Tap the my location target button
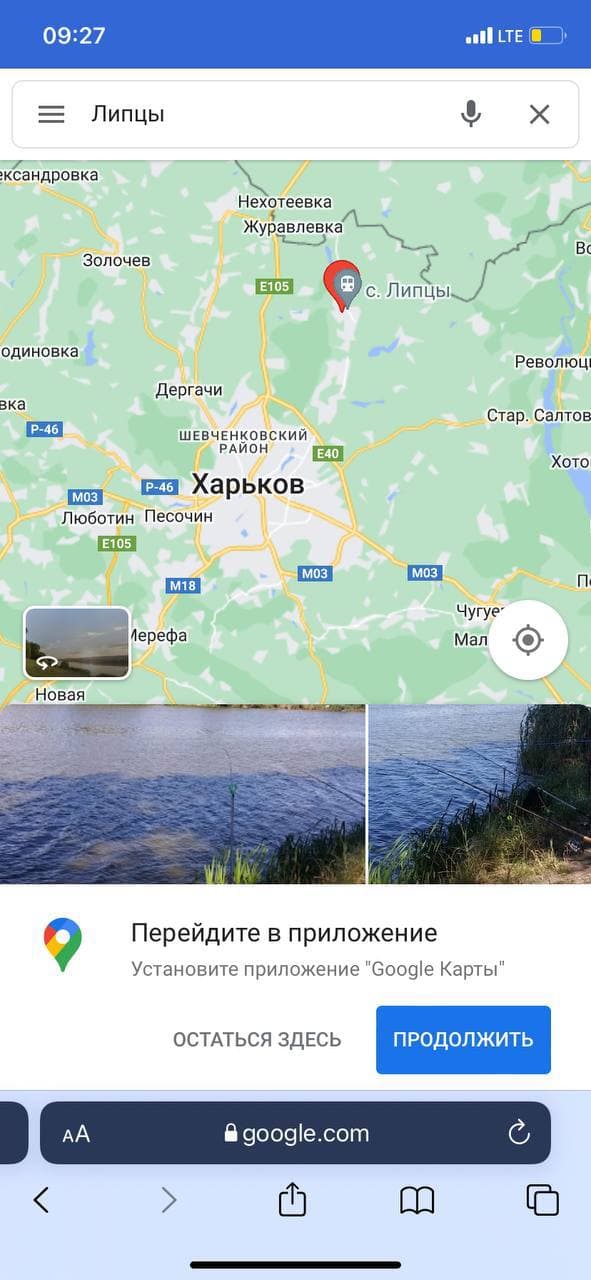591x1280 pixels. point(528,640)
